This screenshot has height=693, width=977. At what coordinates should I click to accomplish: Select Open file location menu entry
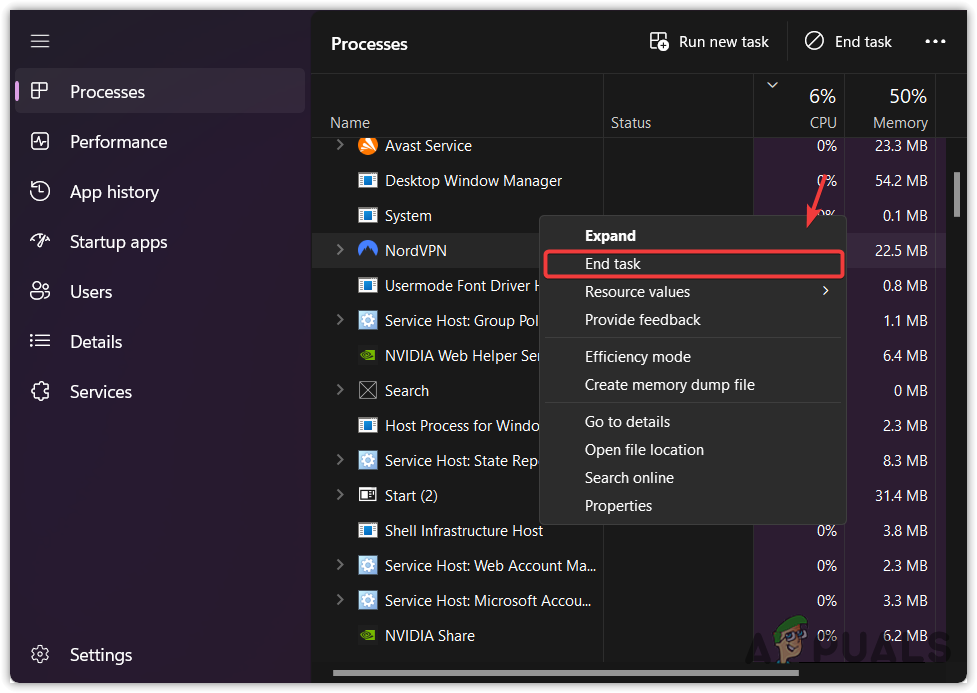(644, 450)
